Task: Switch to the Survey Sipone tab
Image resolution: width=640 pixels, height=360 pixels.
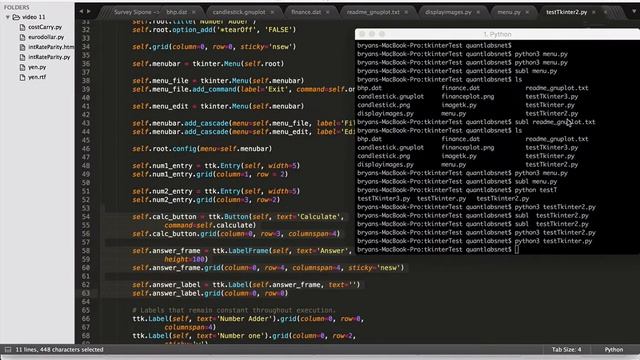Action: click(136, 12)
